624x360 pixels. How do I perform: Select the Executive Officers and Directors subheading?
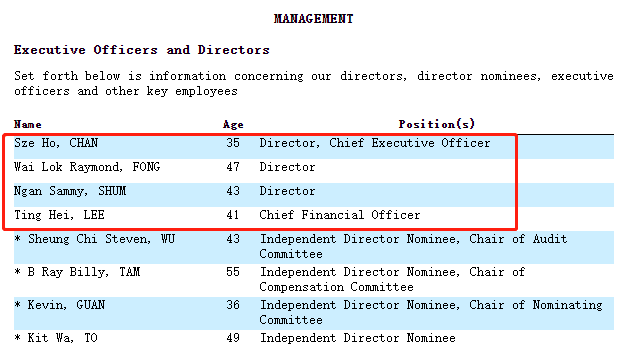click(x=142, y=50)
